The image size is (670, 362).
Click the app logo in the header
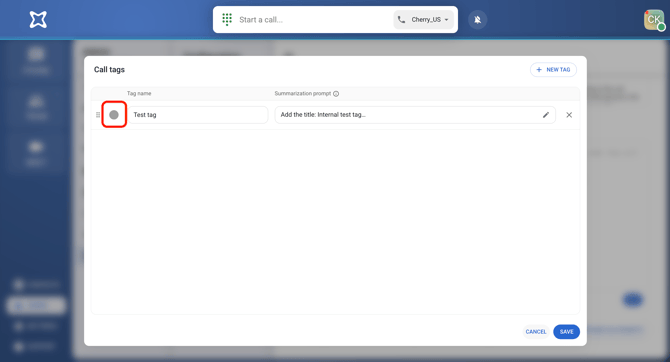[38, 20]
